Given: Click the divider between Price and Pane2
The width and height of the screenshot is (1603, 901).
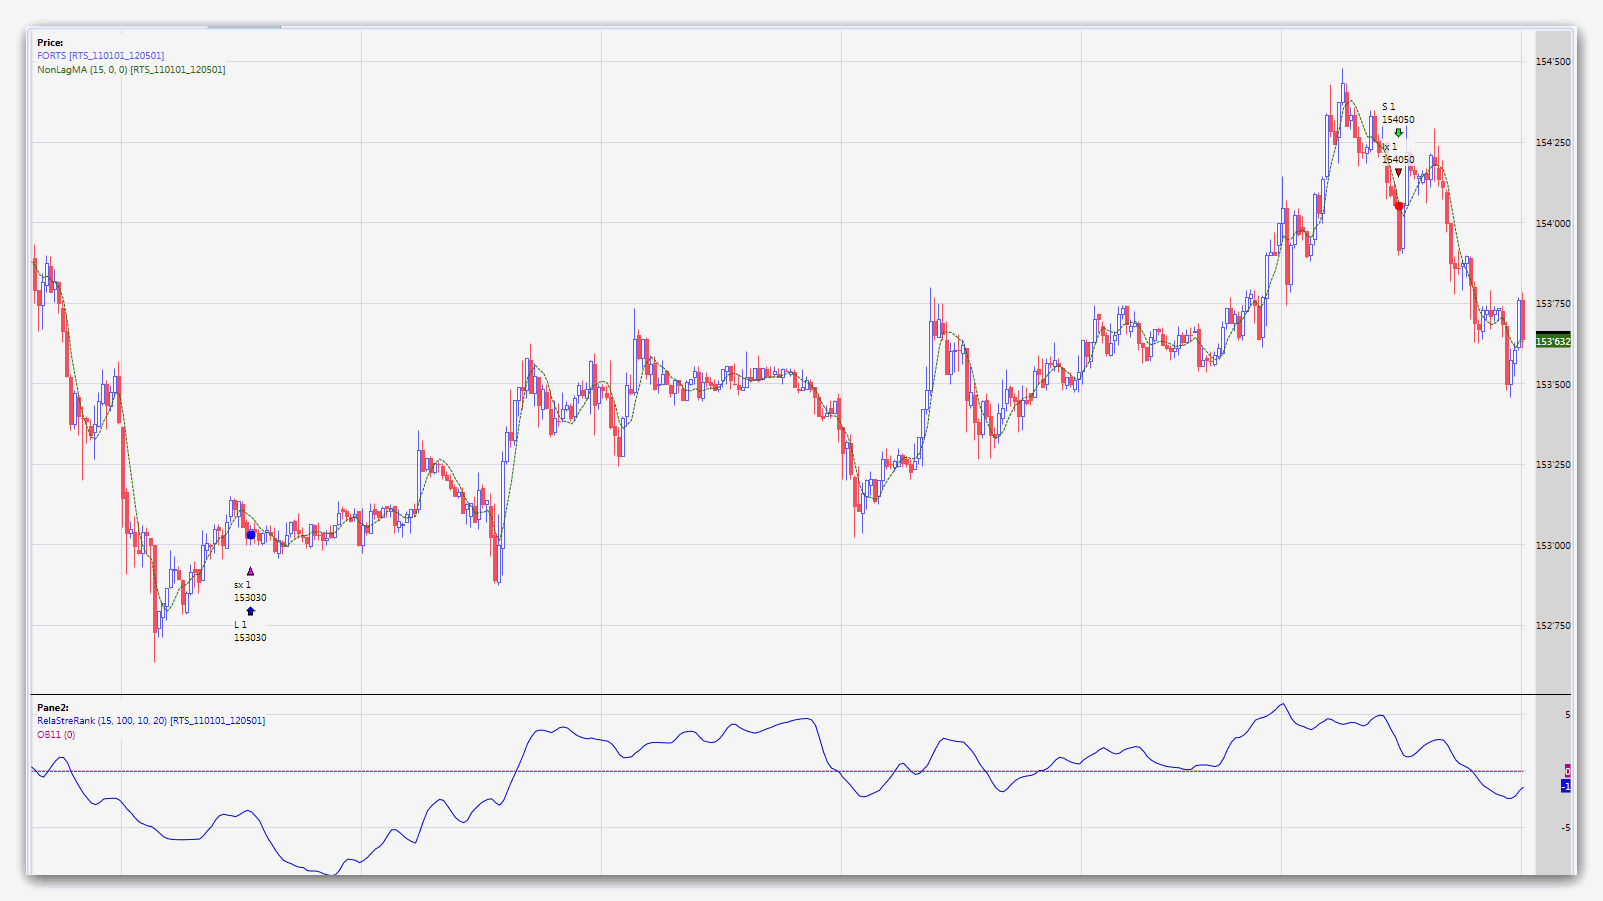Looking at the screenshot, I should pos(800,695).
